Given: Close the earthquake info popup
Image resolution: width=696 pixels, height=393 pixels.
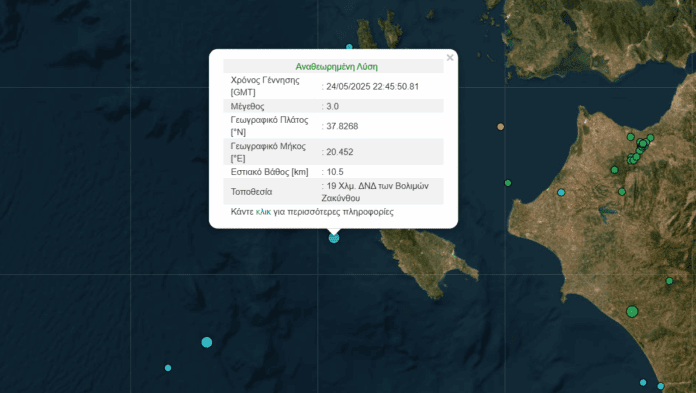Looking at the screenshot, I should pyautogui.click(x=450, y=57).
